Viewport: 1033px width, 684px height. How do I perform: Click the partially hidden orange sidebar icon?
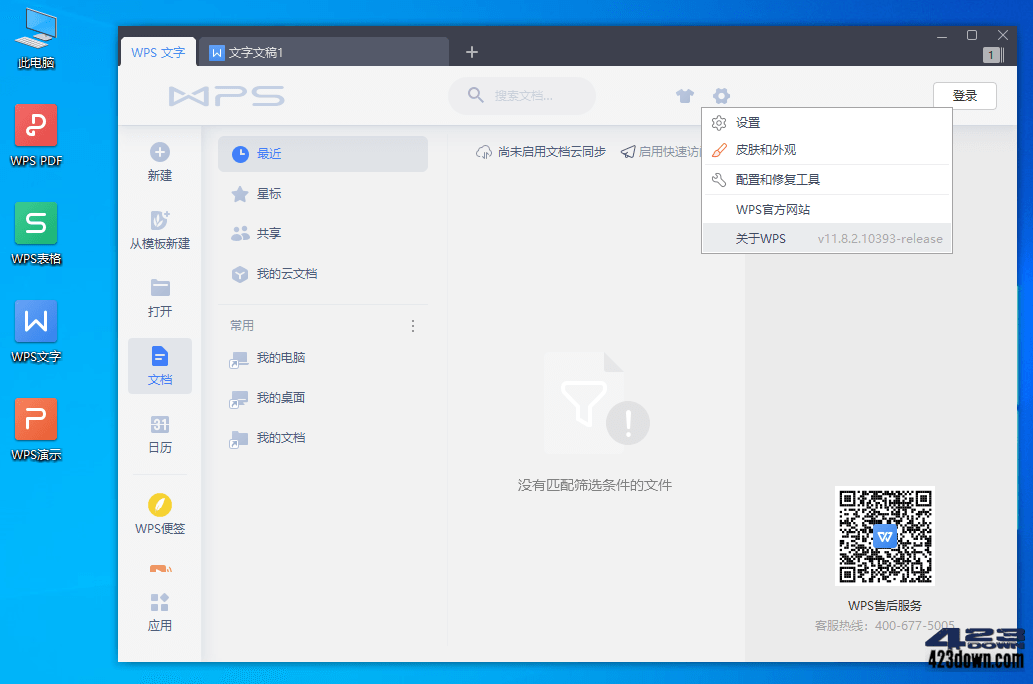tap(160, 568)
